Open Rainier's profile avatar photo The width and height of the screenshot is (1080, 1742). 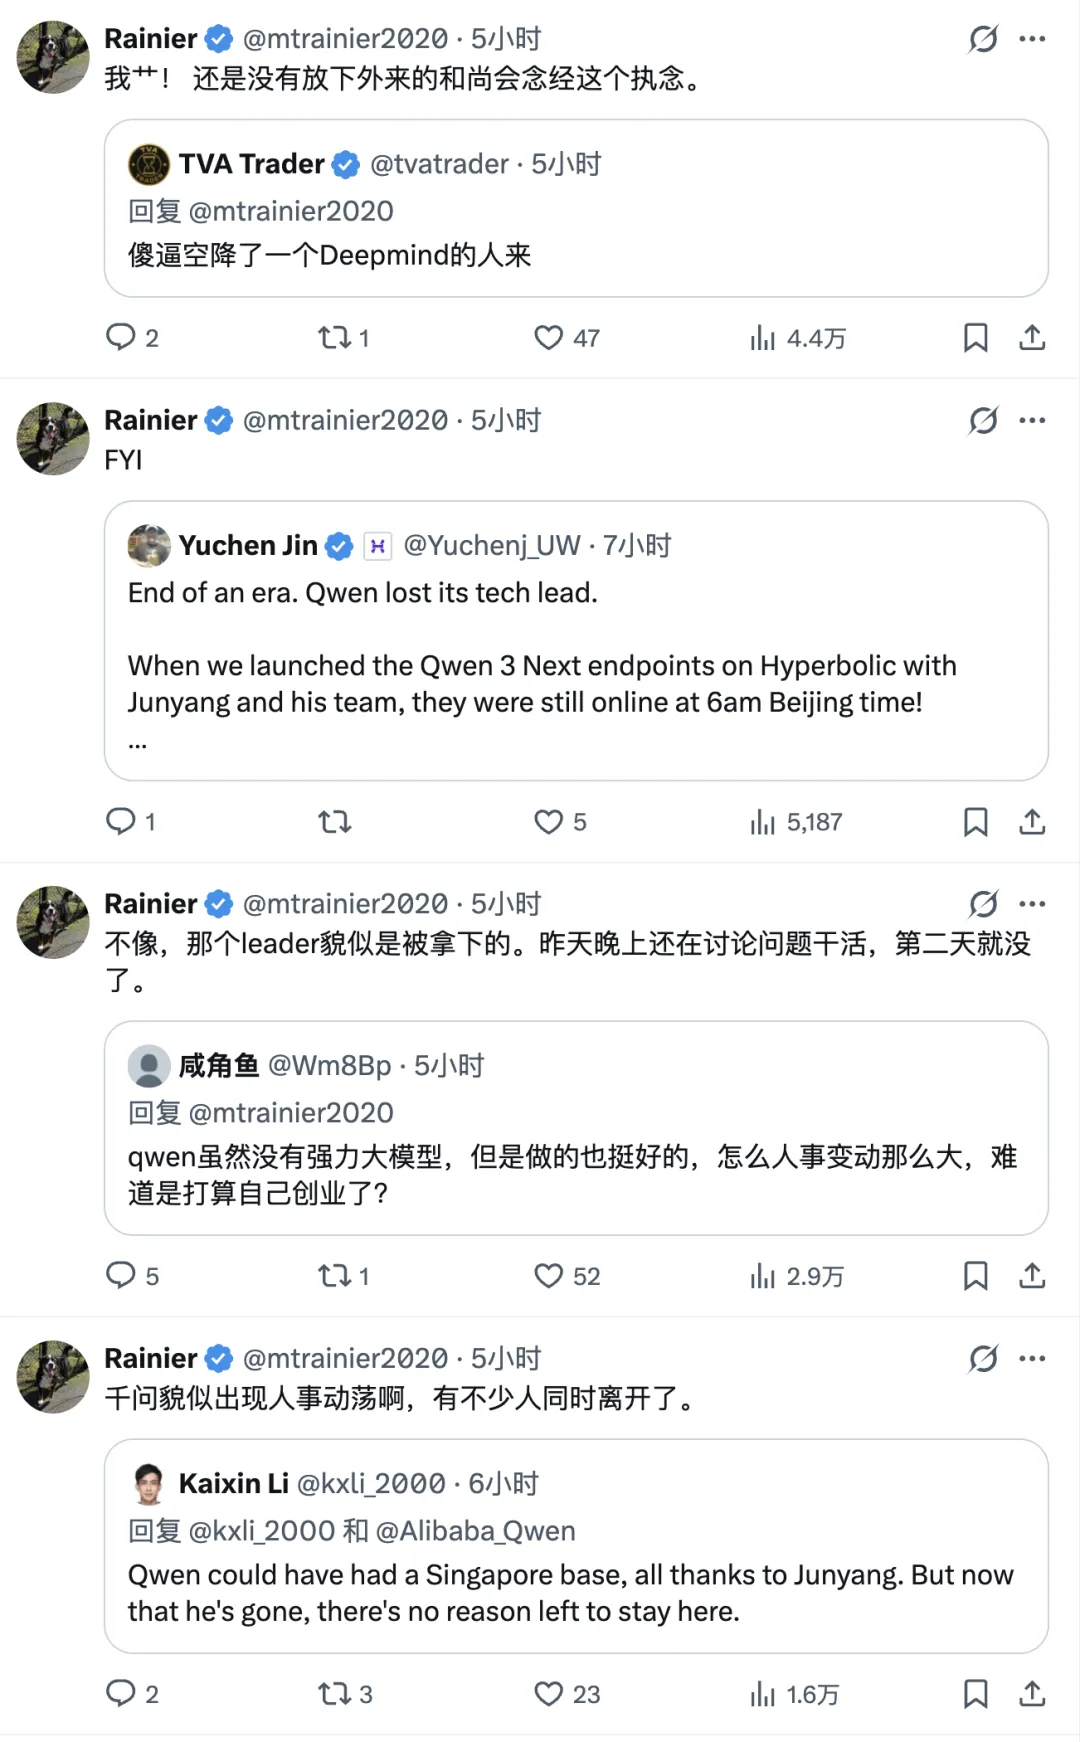[x=52, y=57]
